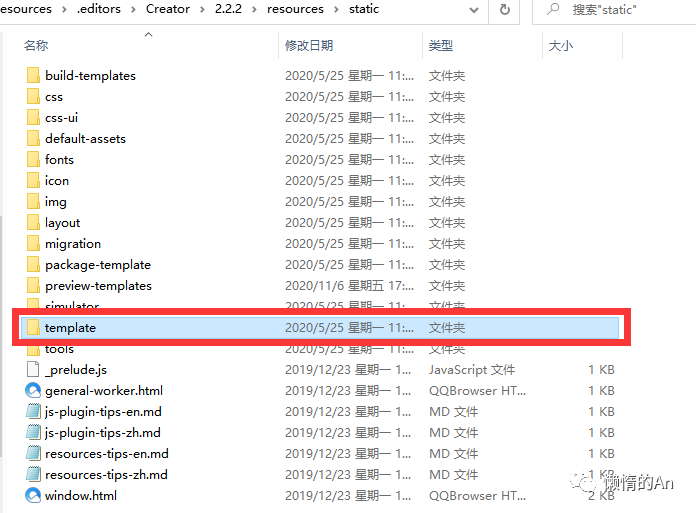Image resolution: width=696 pixels, height=513 pixels.
Task: Click the css folder icon
Action: [x=33, y=96]
